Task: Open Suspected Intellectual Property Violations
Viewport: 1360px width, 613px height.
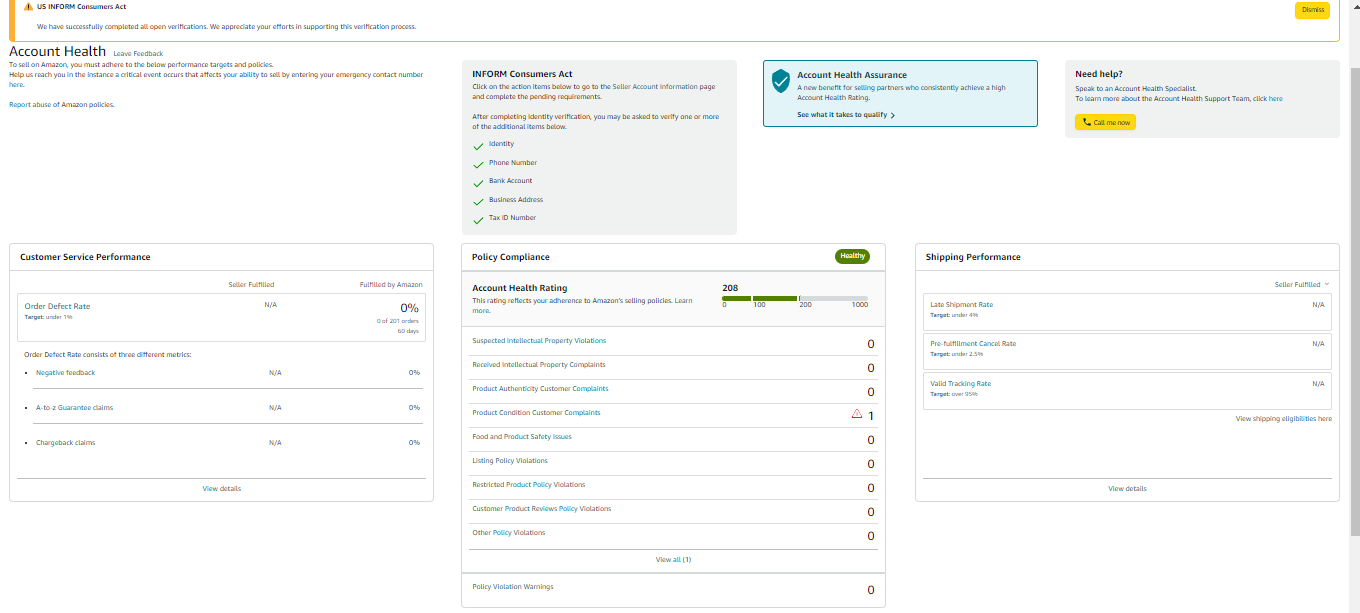Action: pyautogui.click(x=539, y=341)
